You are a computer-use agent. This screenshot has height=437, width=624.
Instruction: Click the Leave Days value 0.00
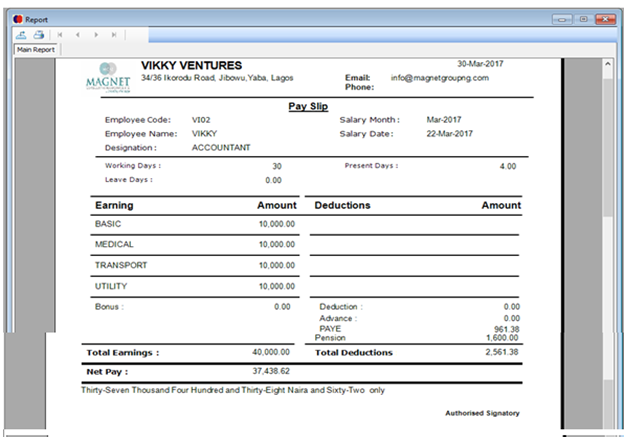pos(273,180)
